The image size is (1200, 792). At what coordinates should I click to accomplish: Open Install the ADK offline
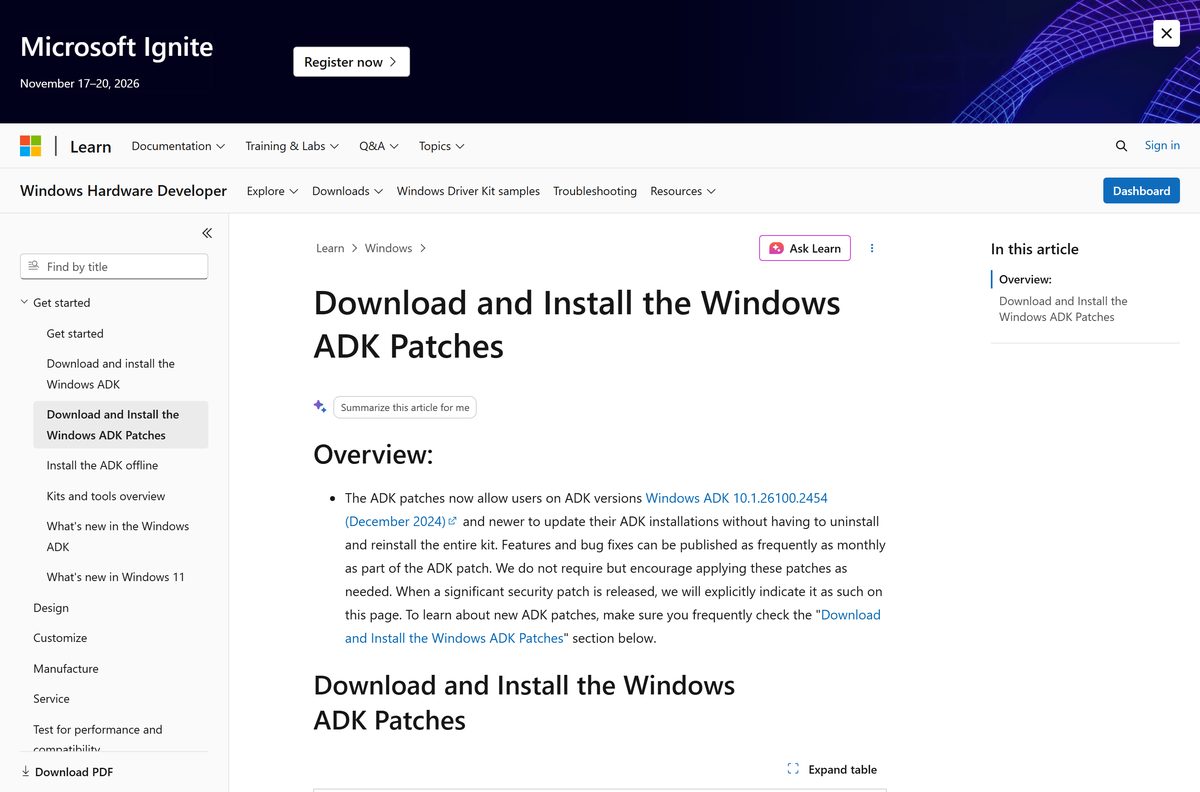(x=102, y=465)
